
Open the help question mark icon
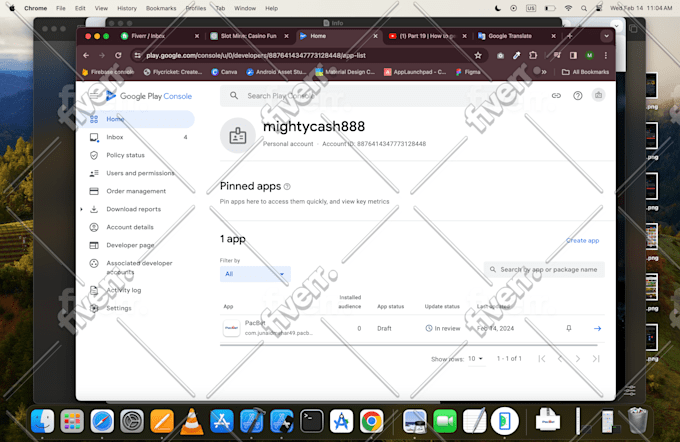coord(578,95)
